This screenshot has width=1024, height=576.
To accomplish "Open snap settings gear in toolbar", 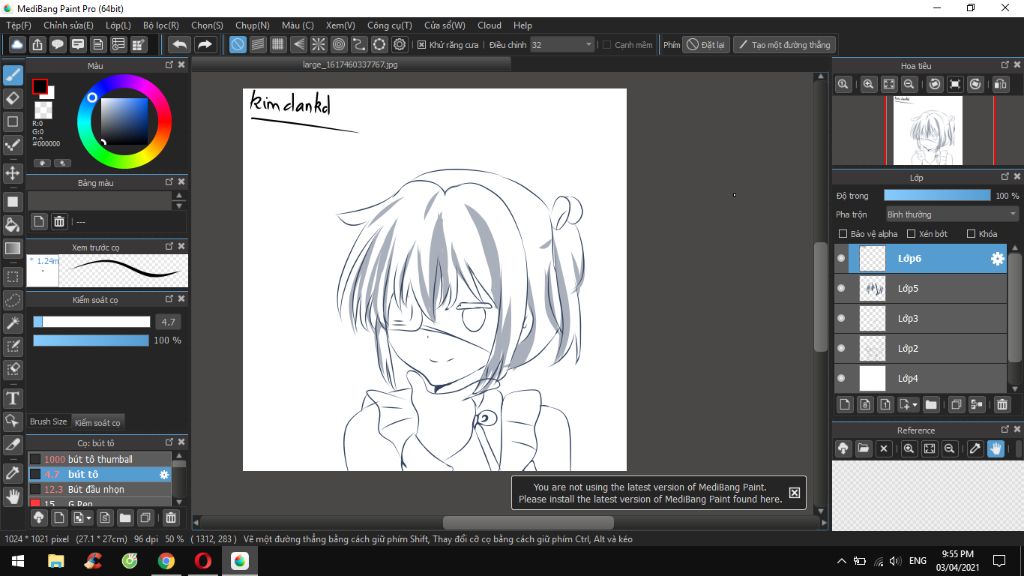I will pos(399,44).
